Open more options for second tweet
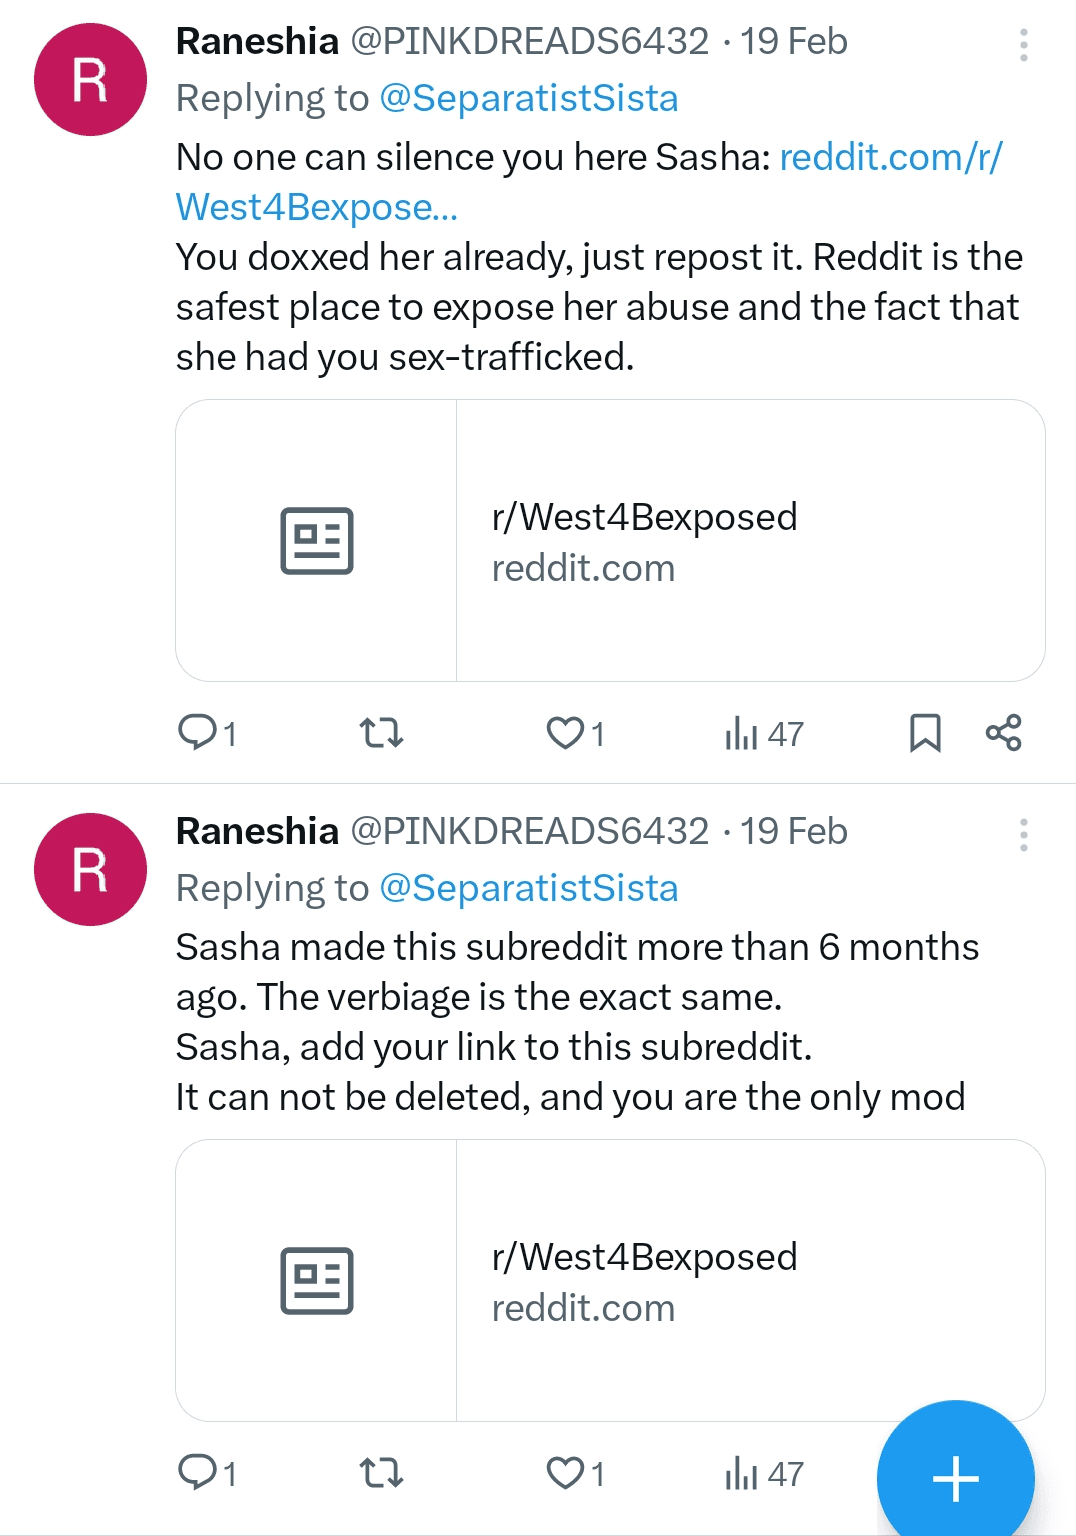 [x=1023, y=835]
